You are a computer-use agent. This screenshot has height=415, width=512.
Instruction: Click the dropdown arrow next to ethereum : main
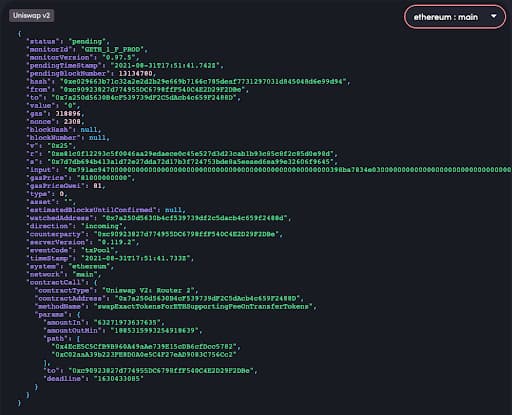494,16
